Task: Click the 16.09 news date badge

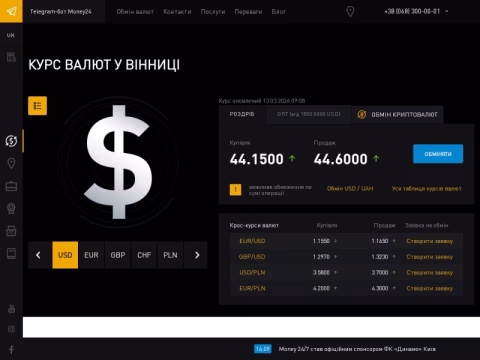Action: (x=263, y=349)
